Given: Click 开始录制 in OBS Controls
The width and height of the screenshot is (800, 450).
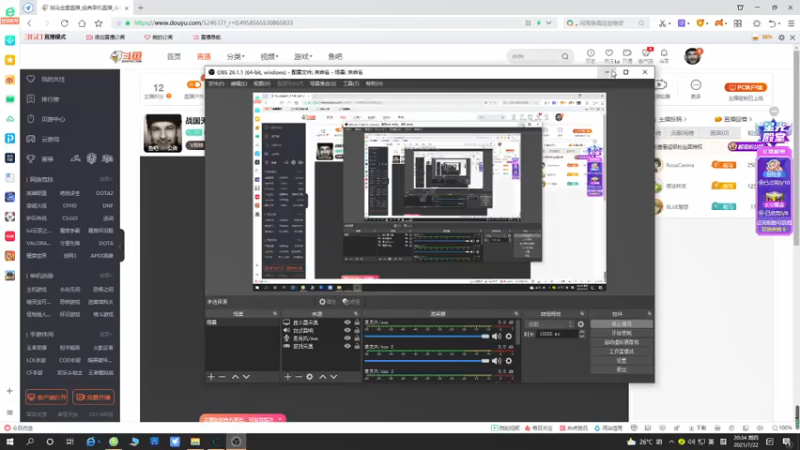Looking at the screenshot, I should (621, 333).
